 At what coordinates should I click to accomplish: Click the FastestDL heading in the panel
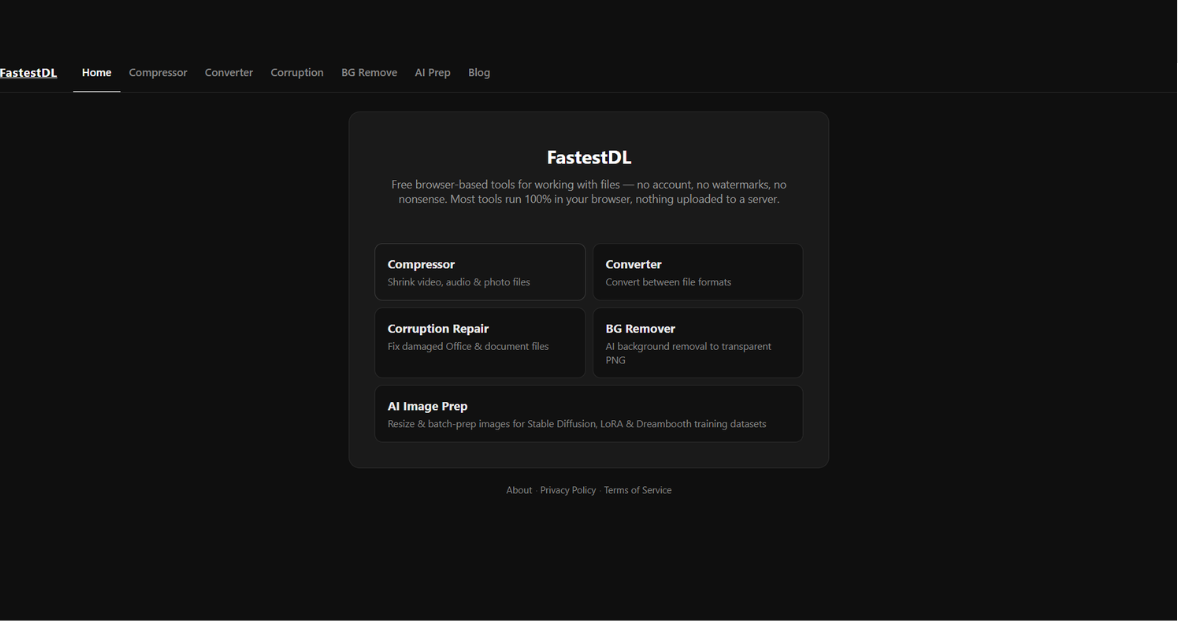pyautogui.click(x=589, y=157)
